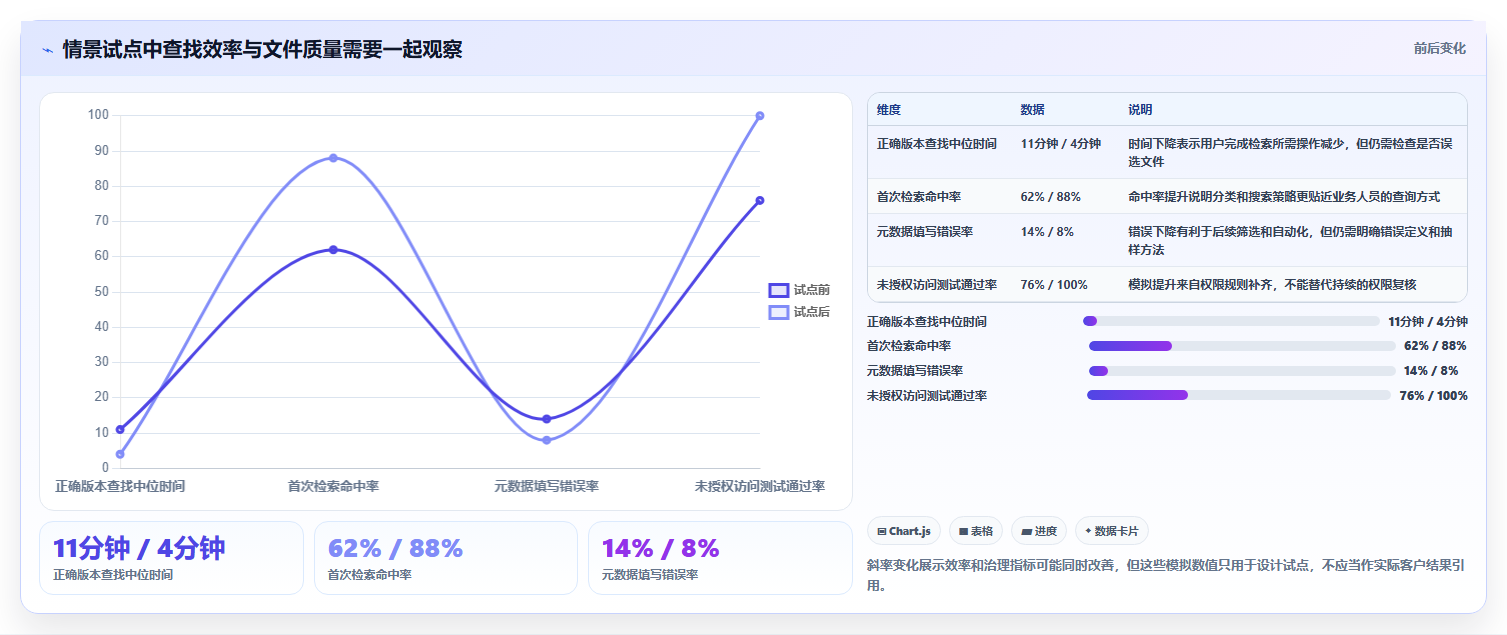Click the 试点前 data point at 首次检索命中率

333,249
